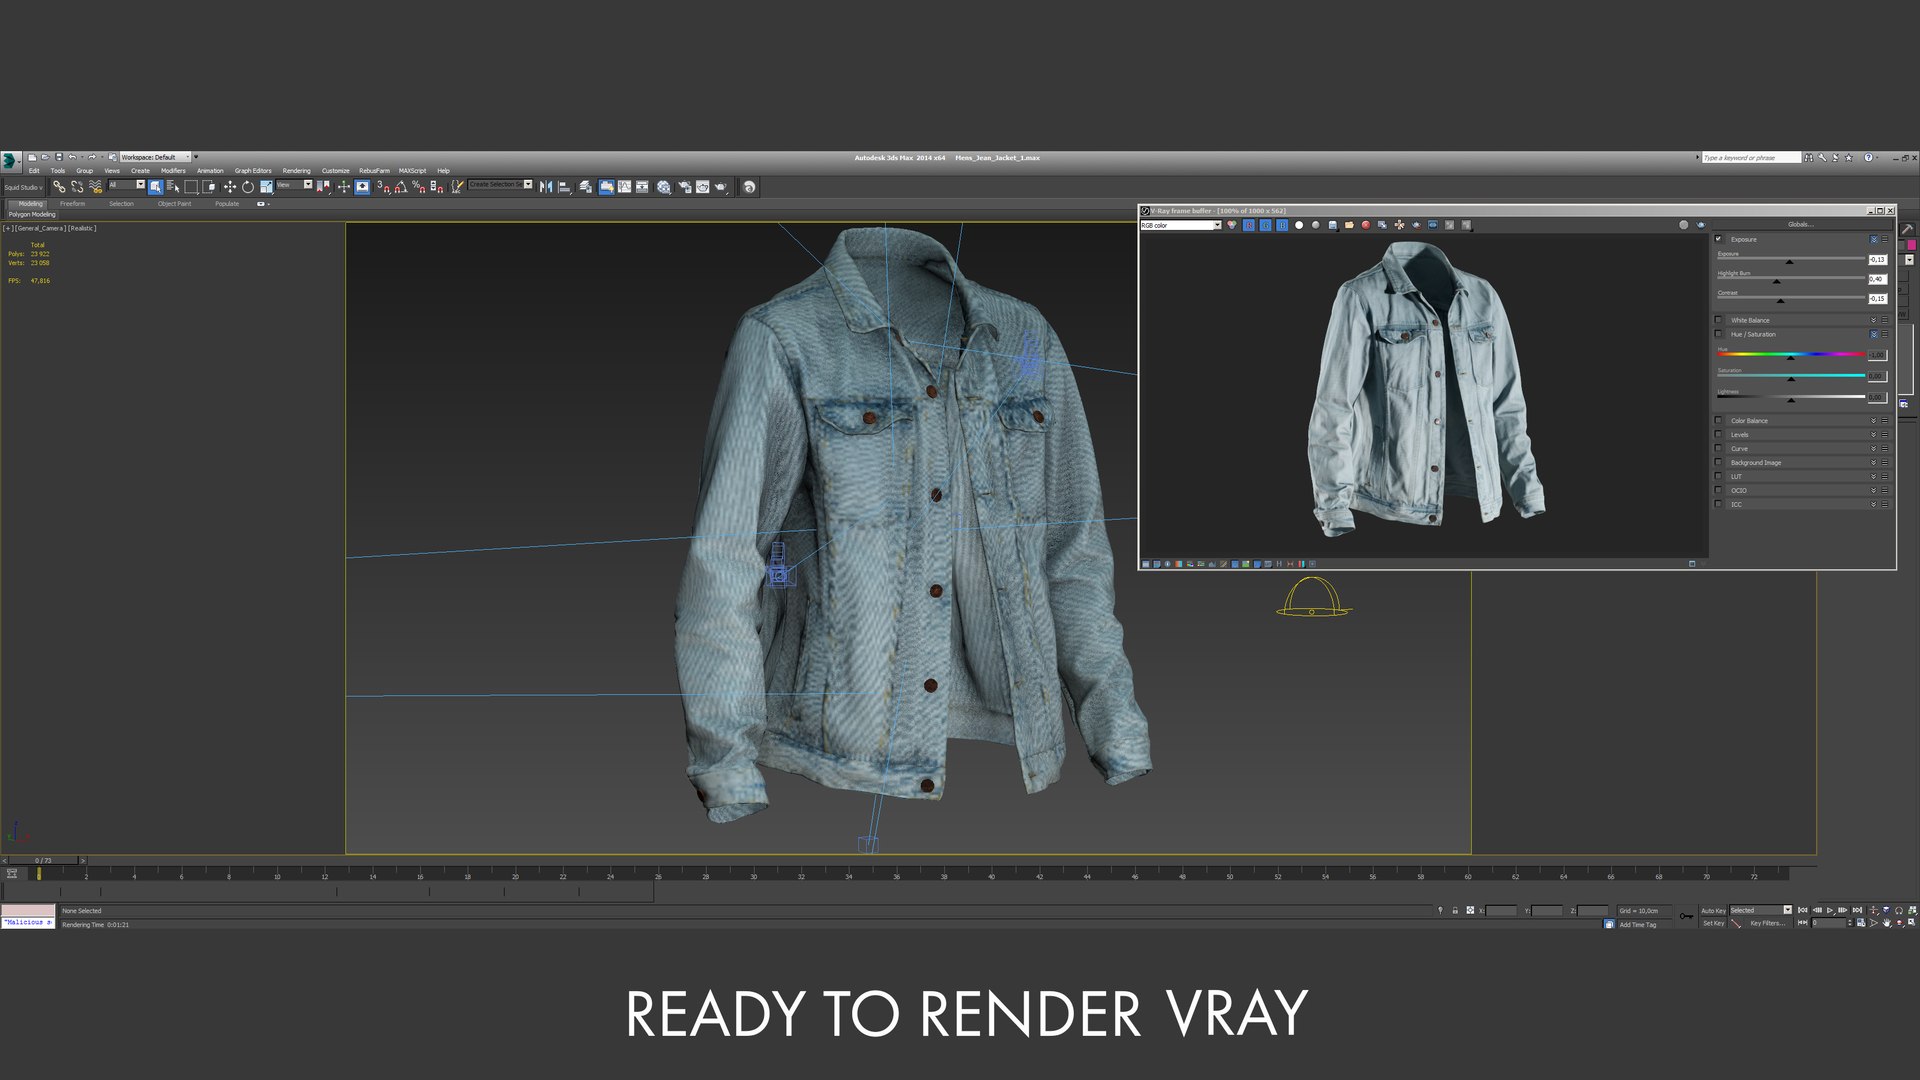
Task: Enable the LUT checkbox
Action: [x=1718, y=476]
